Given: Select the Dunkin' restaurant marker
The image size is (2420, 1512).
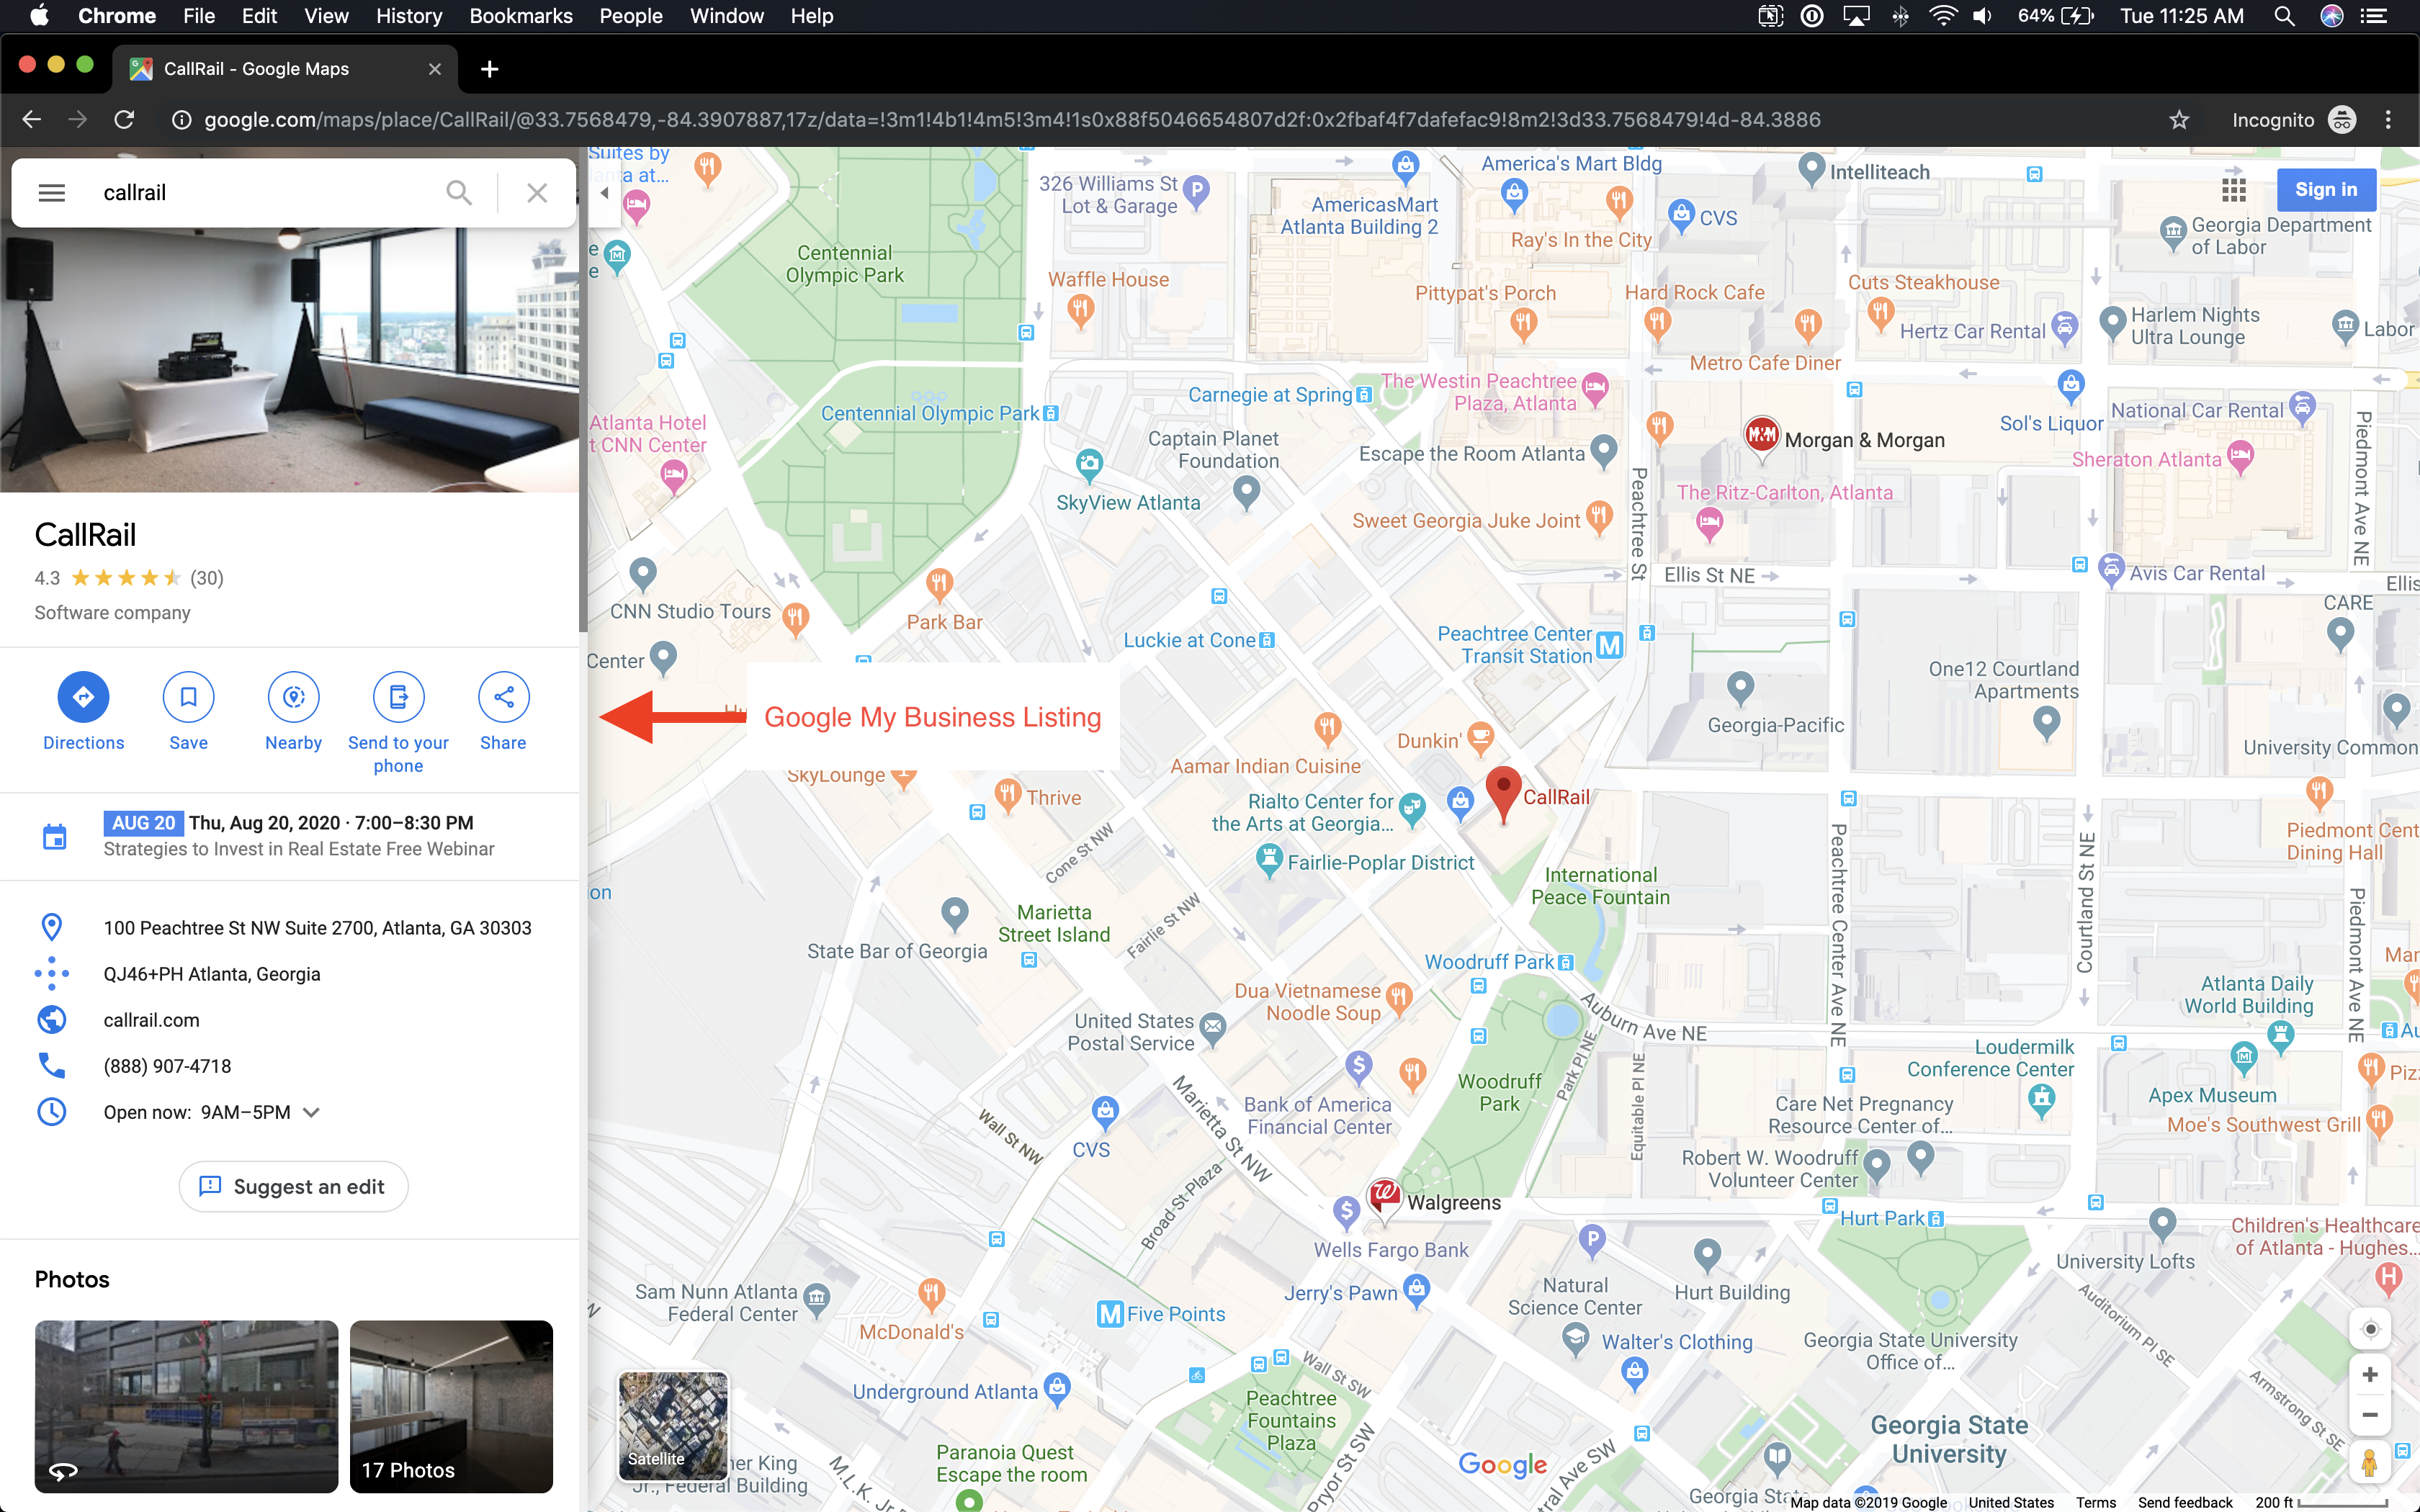Looking at the screenshot, I should click(1480, 738).
